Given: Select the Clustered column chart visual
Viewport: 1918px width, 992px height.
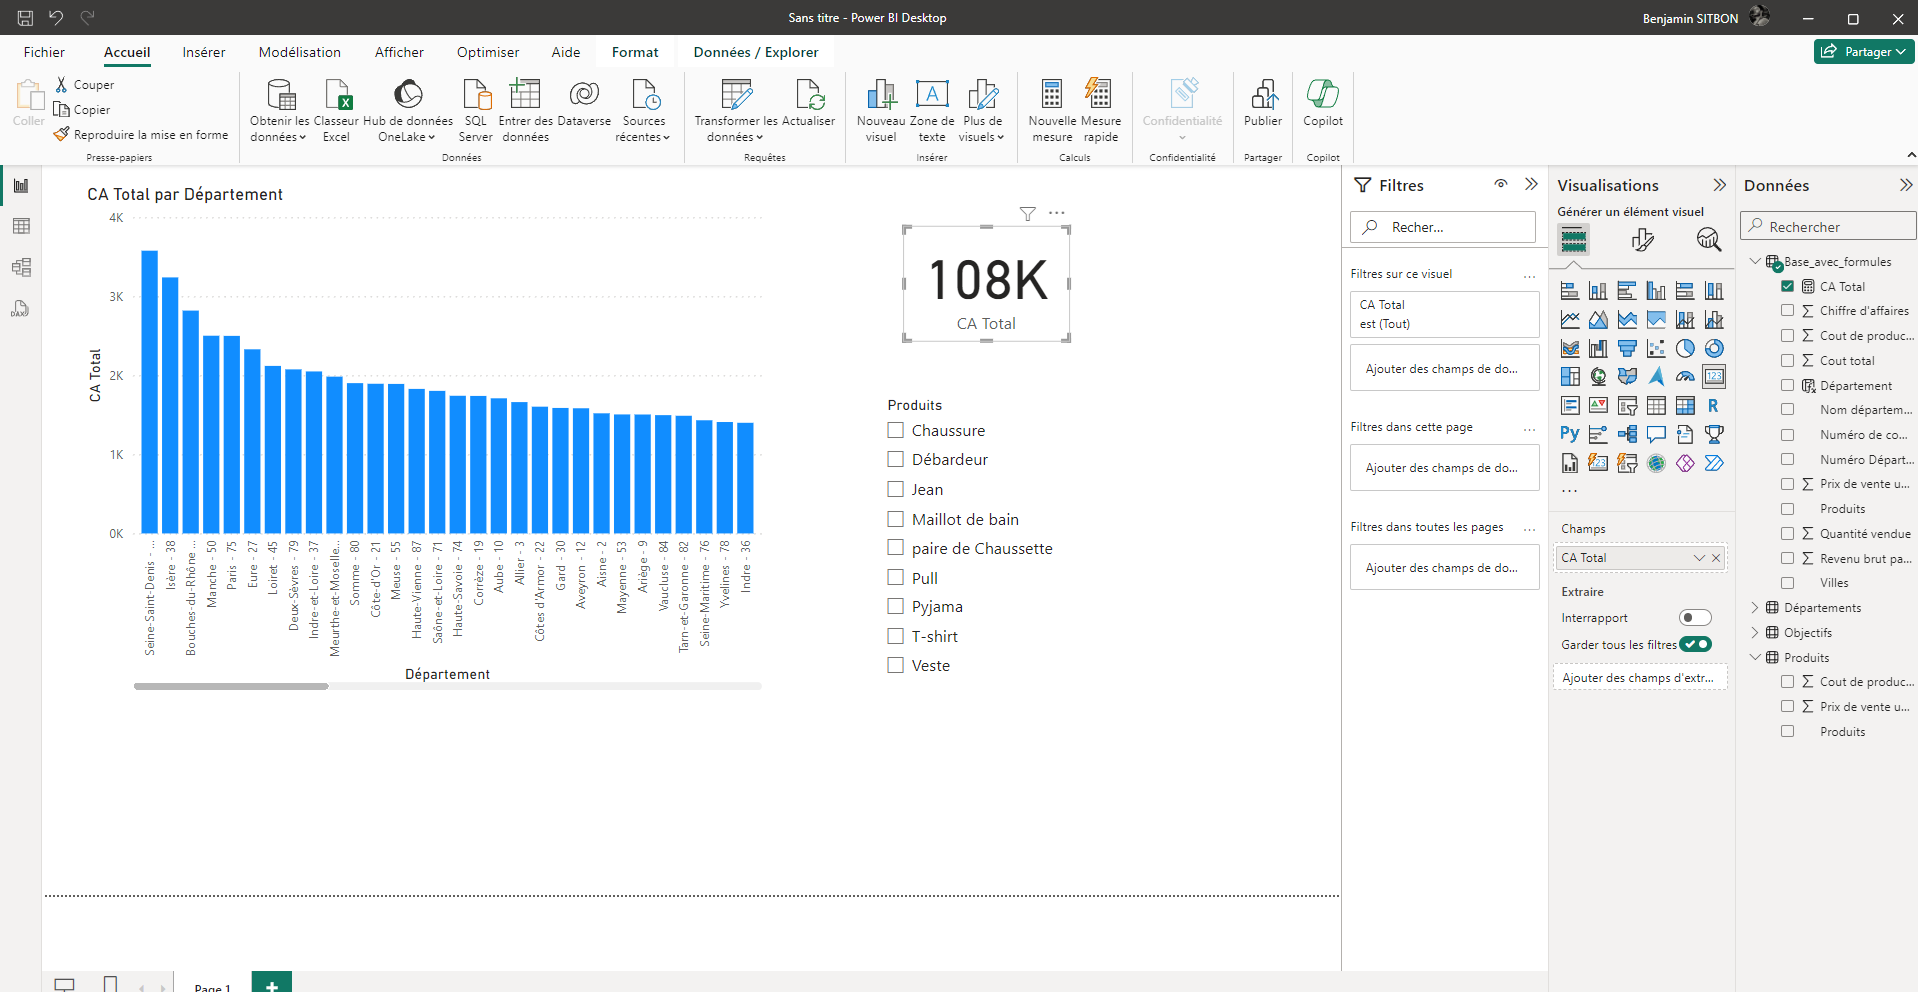Looking at the screenshot, I should (1656, 291).
